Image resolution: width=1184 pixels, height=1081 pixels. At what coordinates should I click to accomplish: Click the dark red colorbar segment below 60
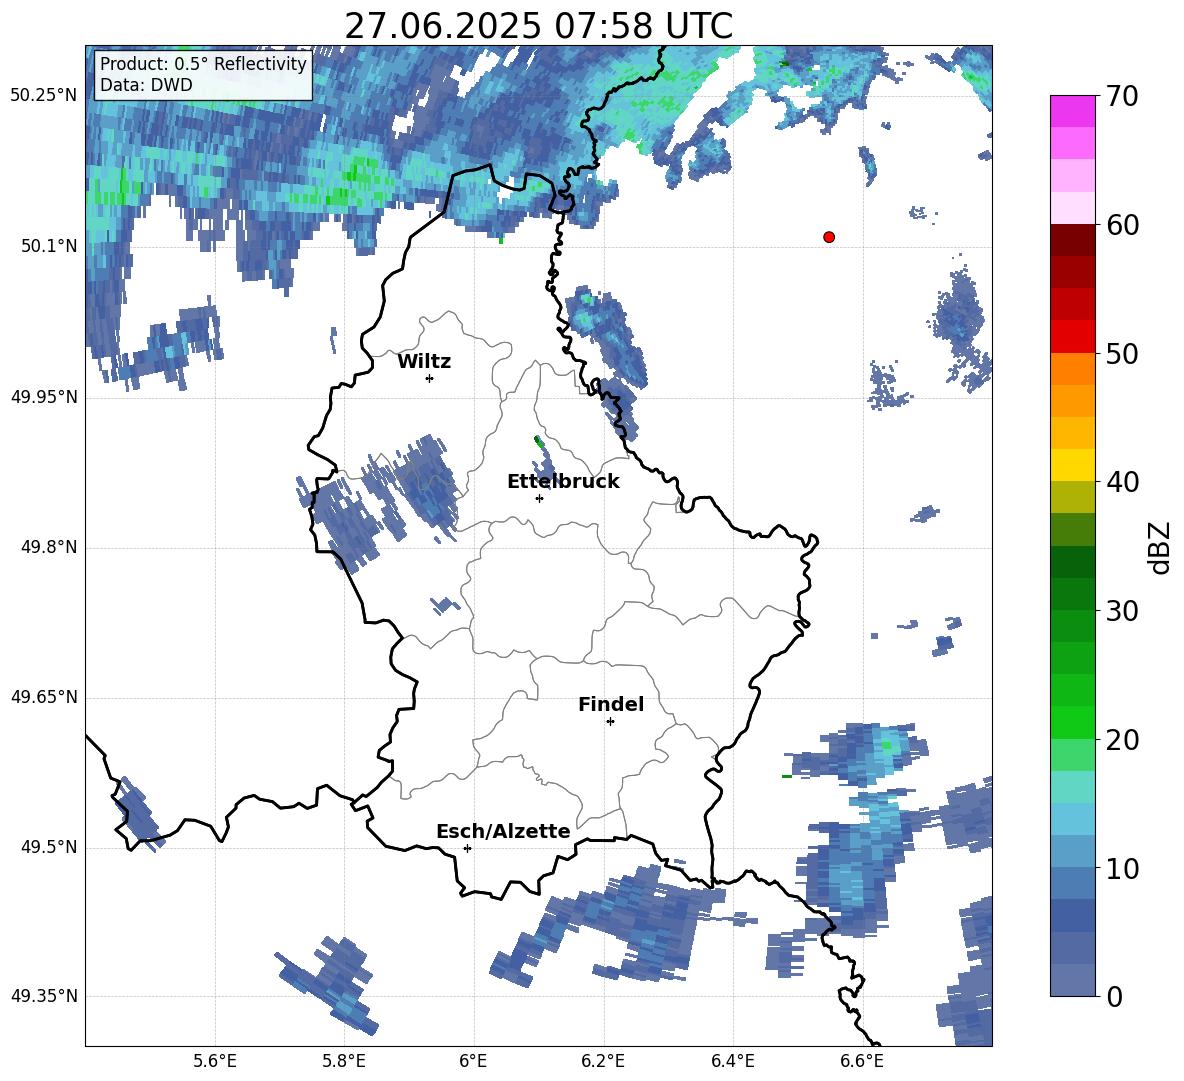point(1072,241)
